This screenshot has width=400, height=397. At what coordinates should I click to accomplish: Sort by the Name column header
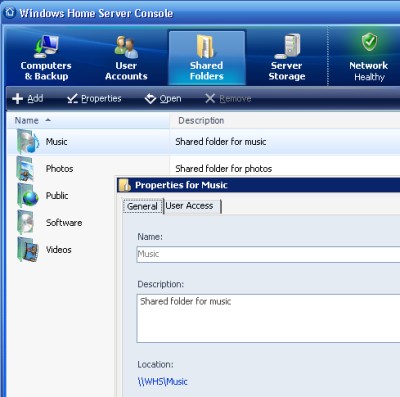point(88,120)
